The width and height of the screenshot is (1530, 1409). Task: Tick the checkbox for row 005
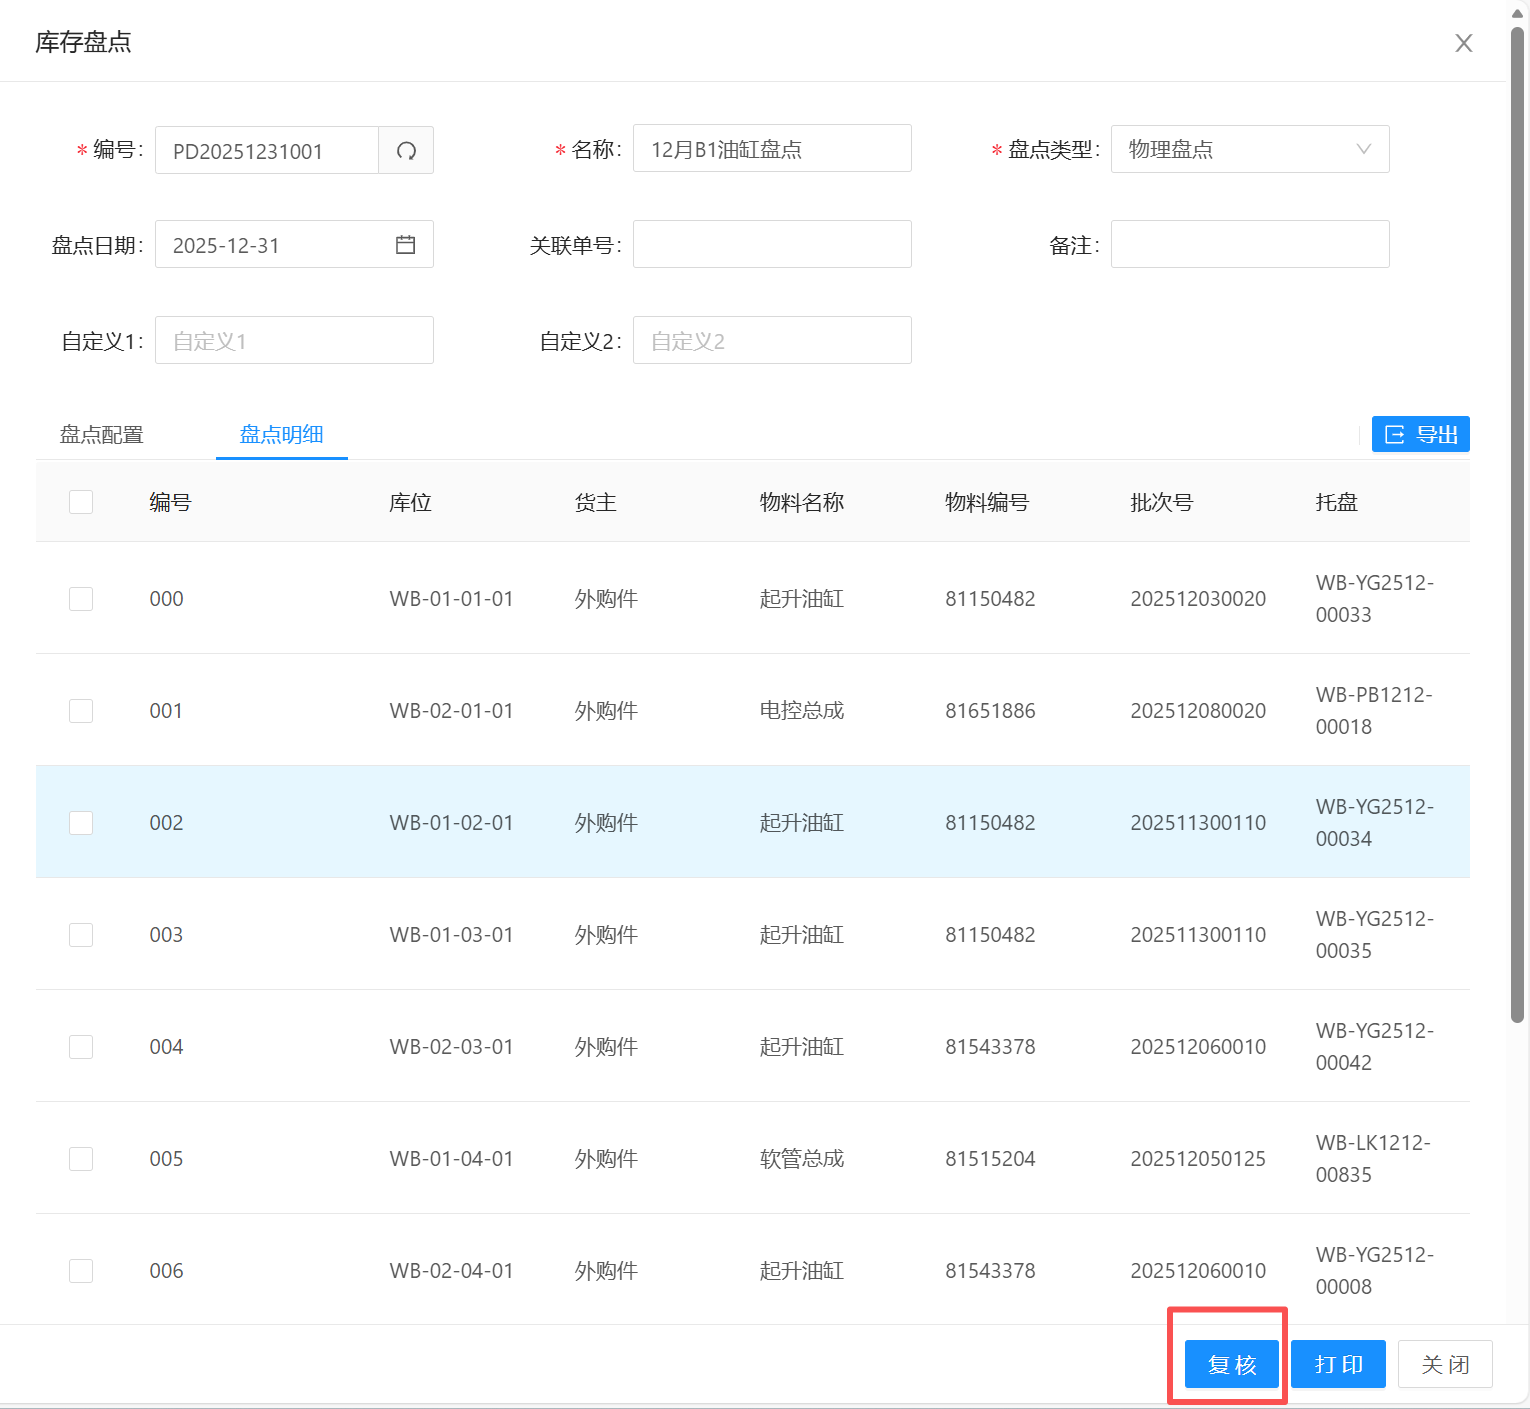coord(81,1159)
